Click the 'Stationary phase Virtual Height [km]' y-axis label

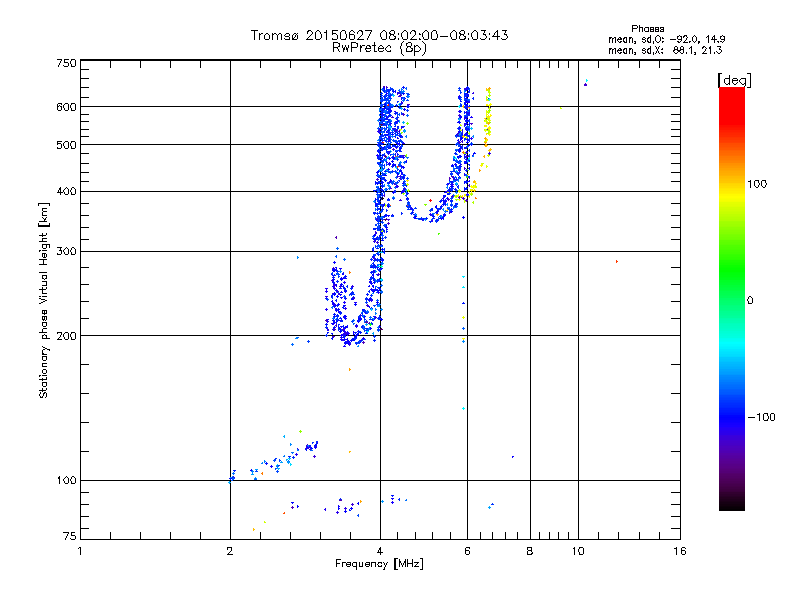(x=44, y=301)
